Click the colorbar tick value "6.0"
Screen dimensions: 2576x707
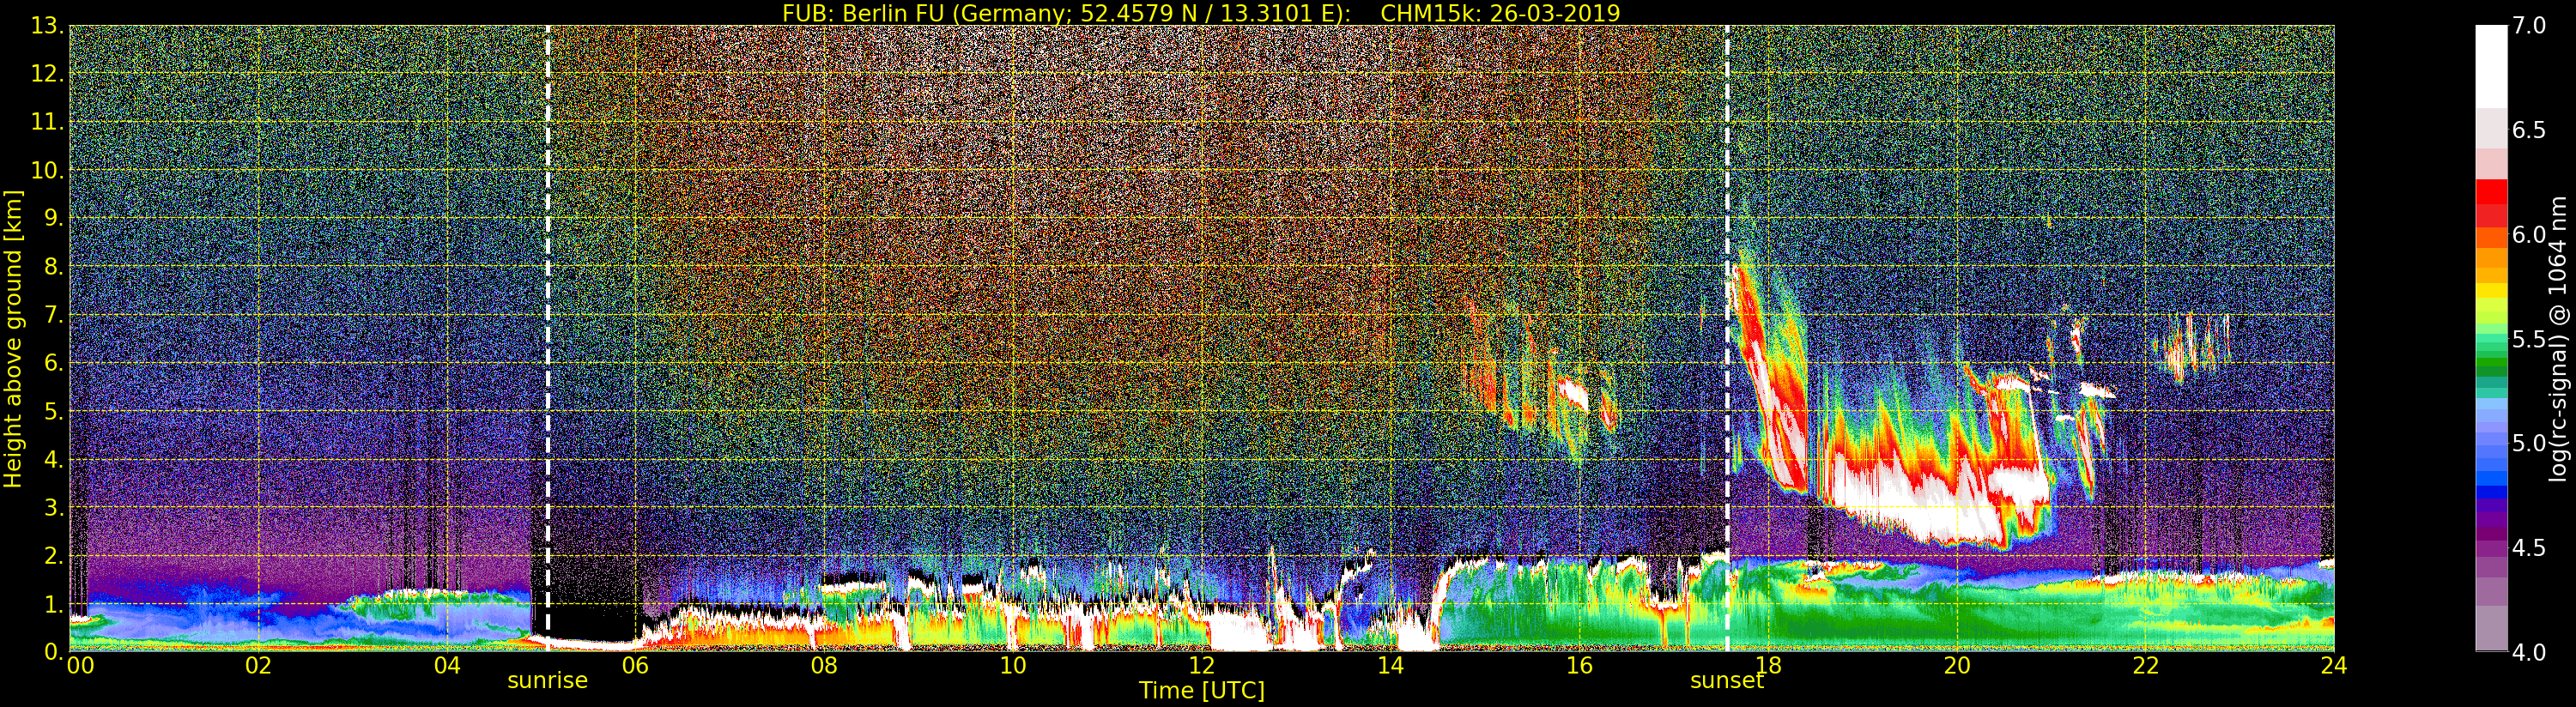[x=2528, y=234]
